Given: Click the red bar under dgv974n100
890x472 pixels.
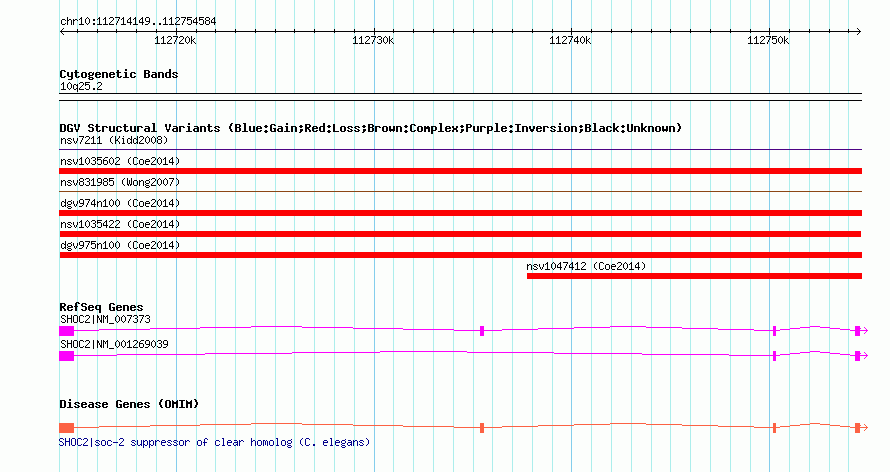Looking at the screenshot, I should click(460, 213).
